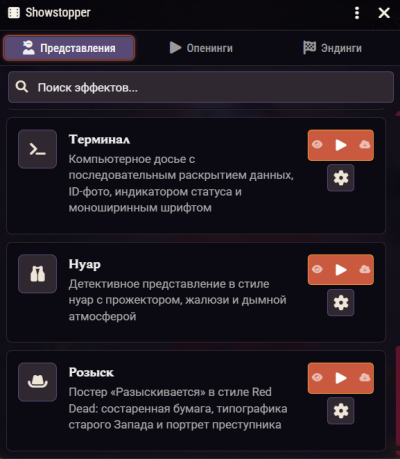This screenshot has height=459, width=400.
Task: Toggle preview eye for Розыск
Action: [x=317, y=378]
